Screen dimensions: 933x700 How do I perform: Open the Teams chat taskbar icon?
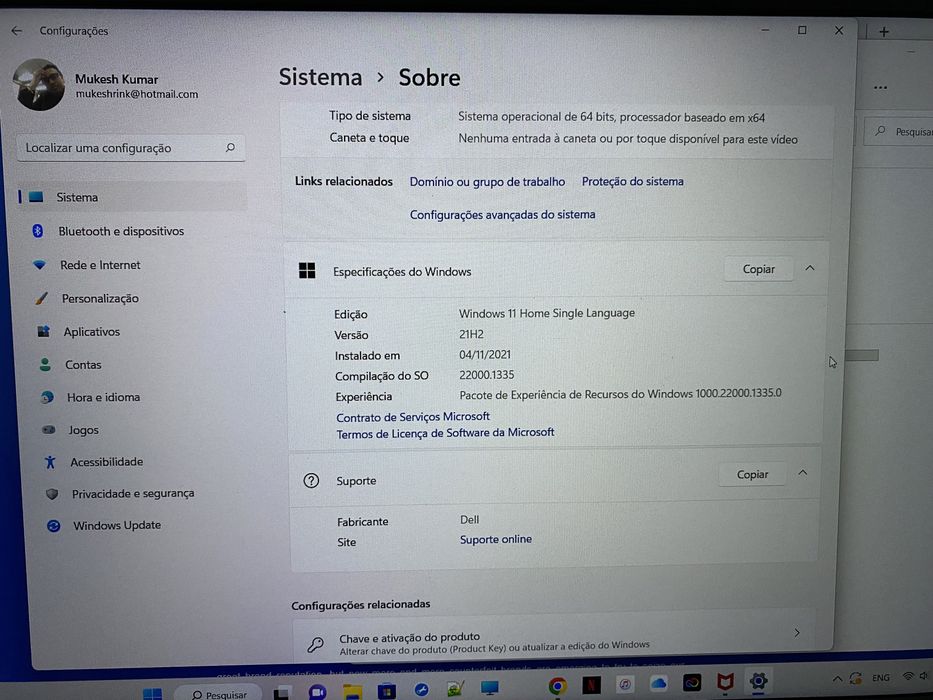pyautogui.click(x=317, y=692)
